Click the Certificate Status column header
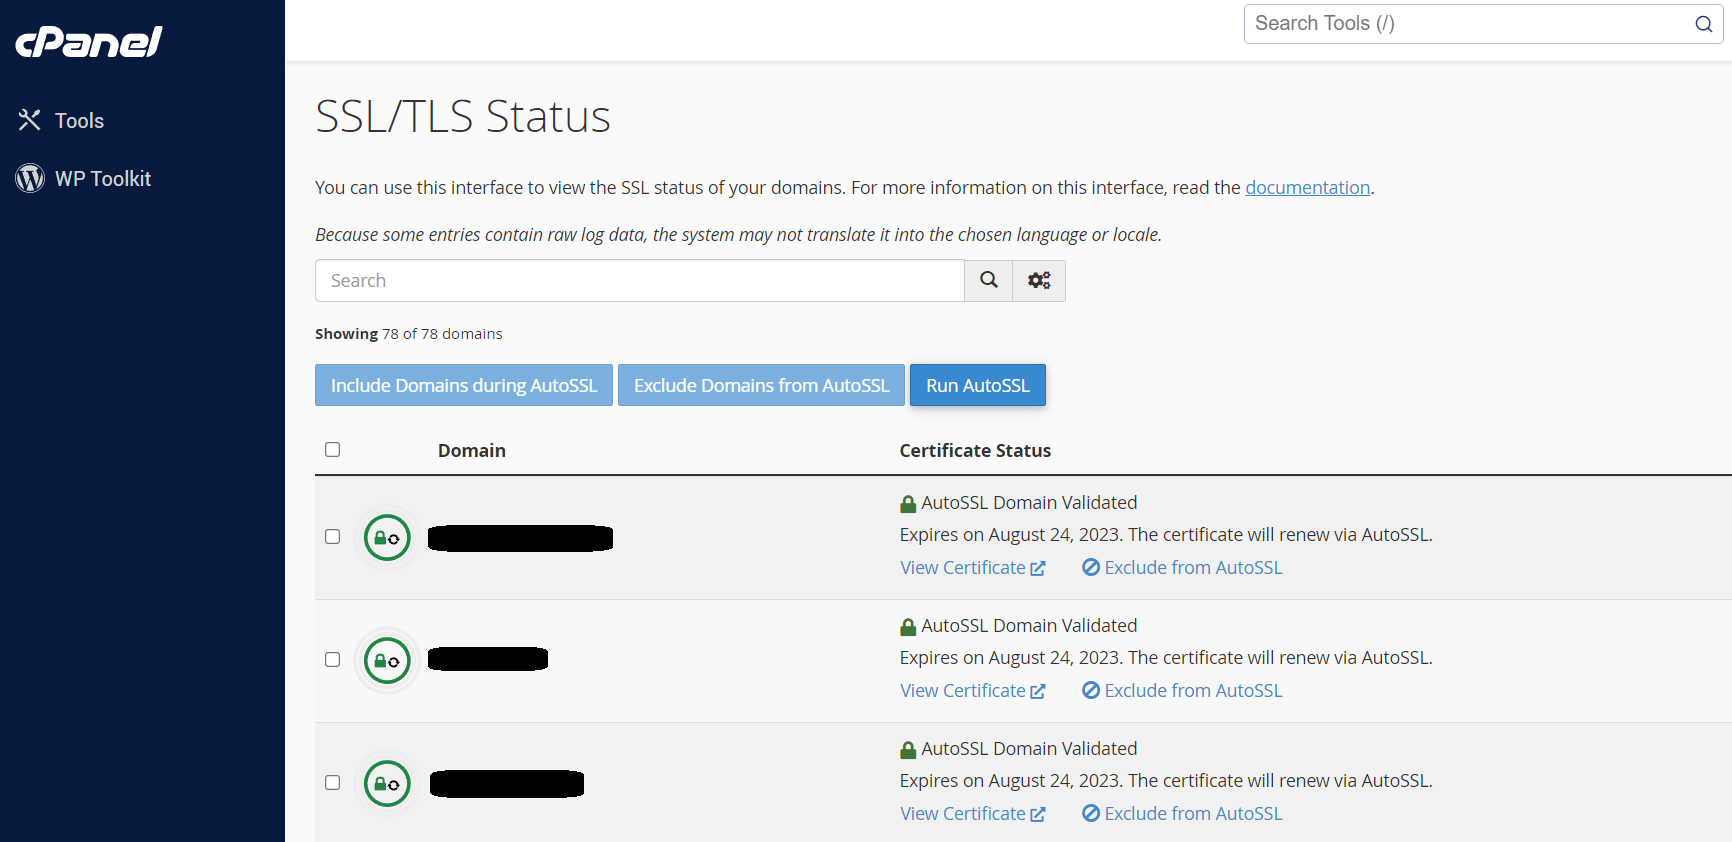Viewport: 1732px width, 842px height. [x=975, y=451]
